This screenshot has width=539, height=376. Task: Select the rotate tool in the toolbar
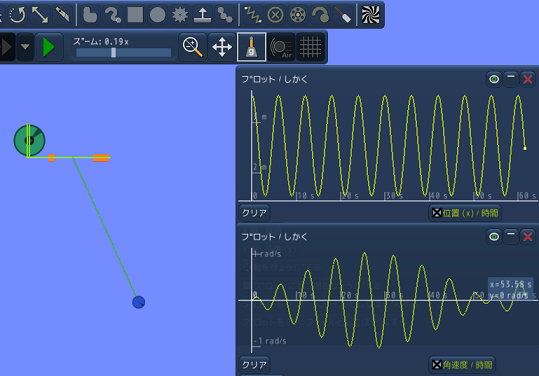coord(17,15)
